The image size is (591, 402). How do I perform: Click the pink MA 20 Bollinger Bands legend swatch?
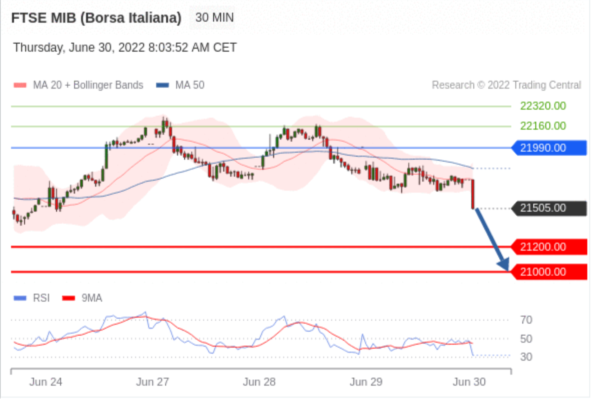20,85
